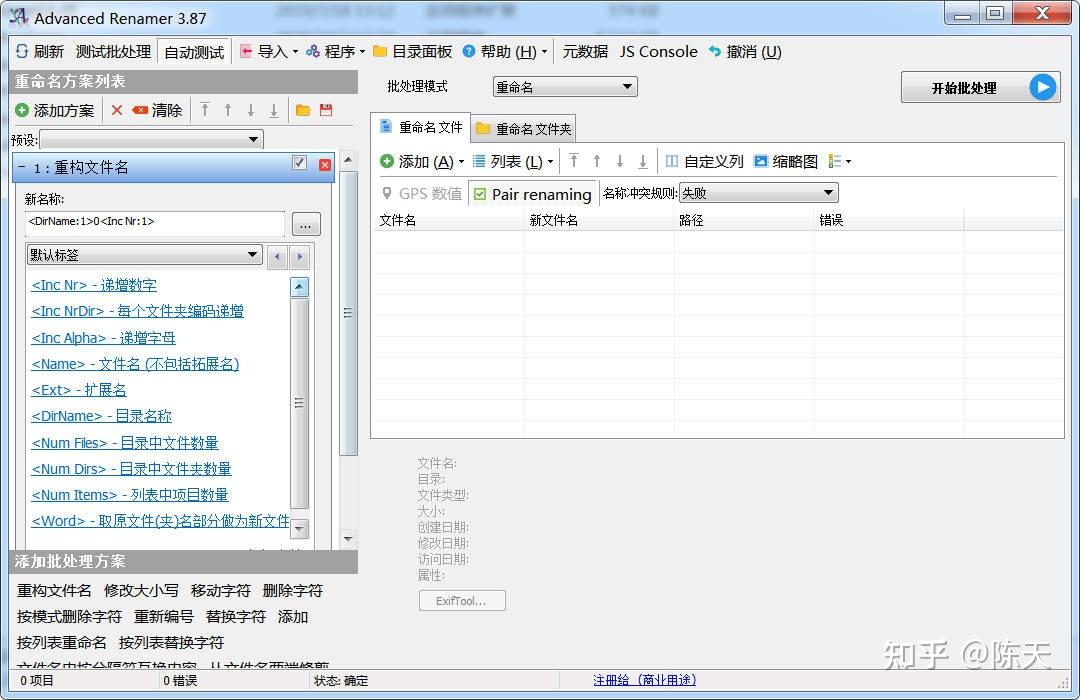Toggle Thumbnails (缩略图) view icon
Screen dimensions: 1080x700
point(760,161)
